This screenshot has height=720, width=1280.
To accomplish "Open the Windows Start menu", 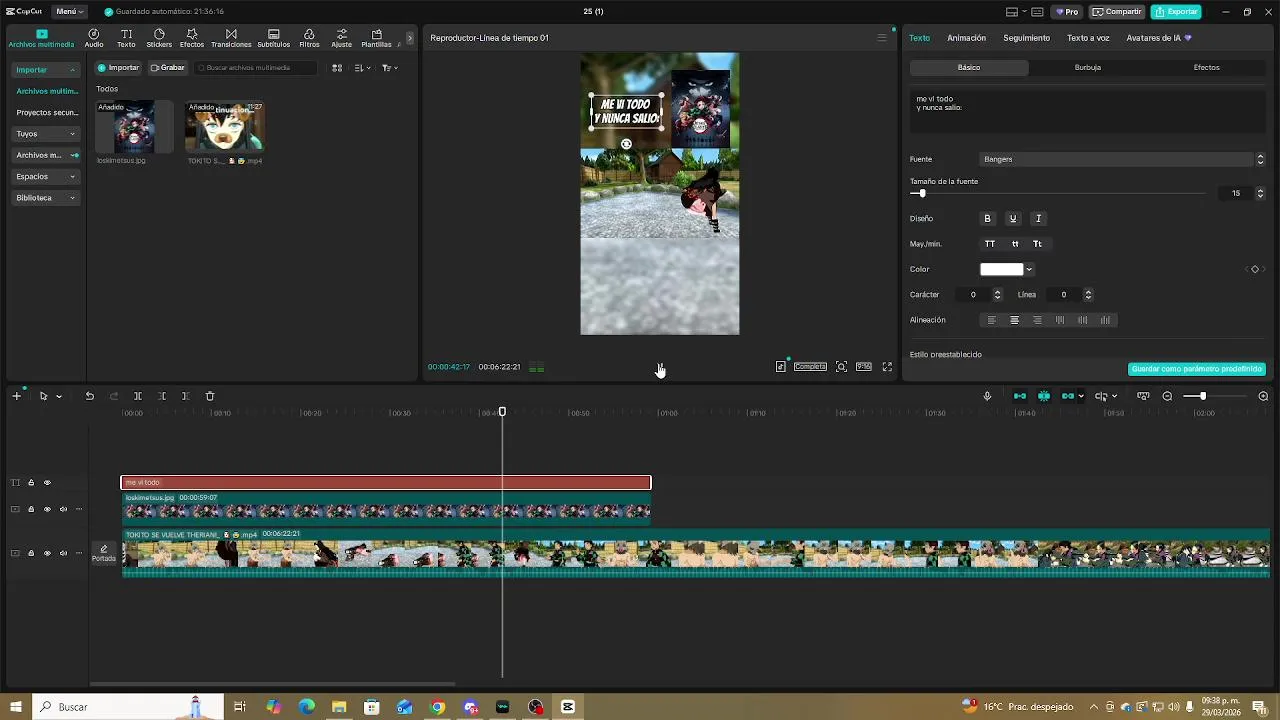I will click(16, 707).
